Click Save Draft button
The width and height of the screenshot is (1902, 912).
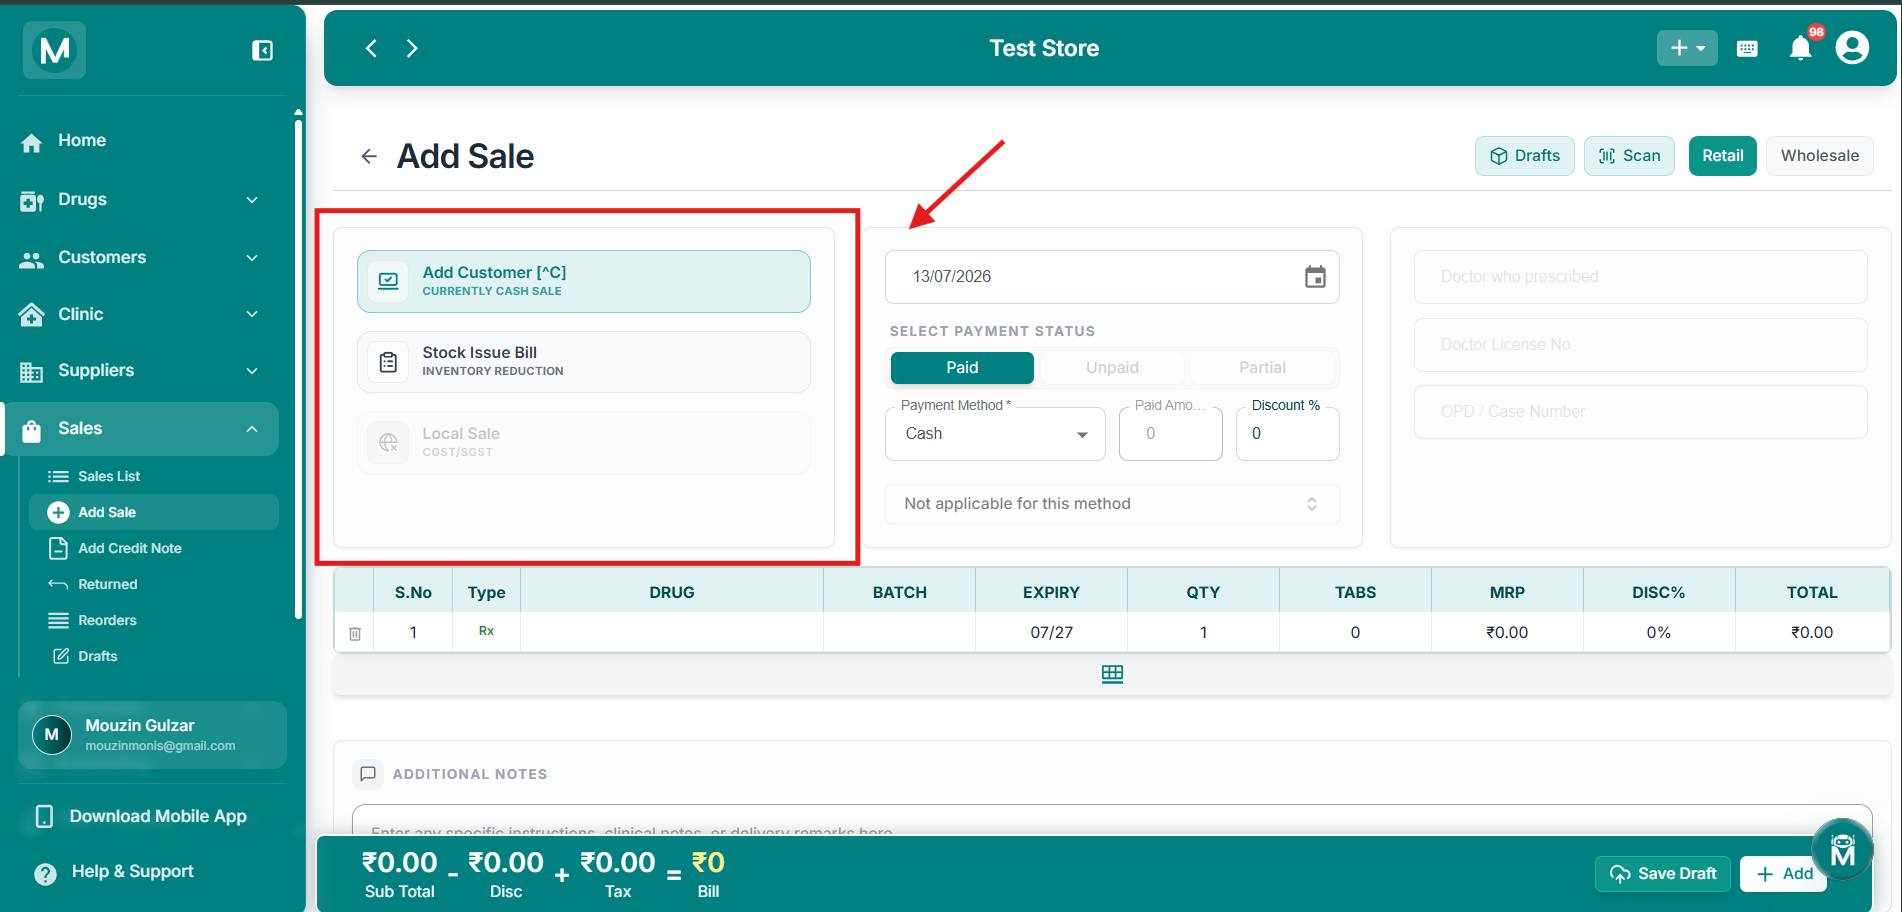pyautogui.click(x=1664, y=874)
